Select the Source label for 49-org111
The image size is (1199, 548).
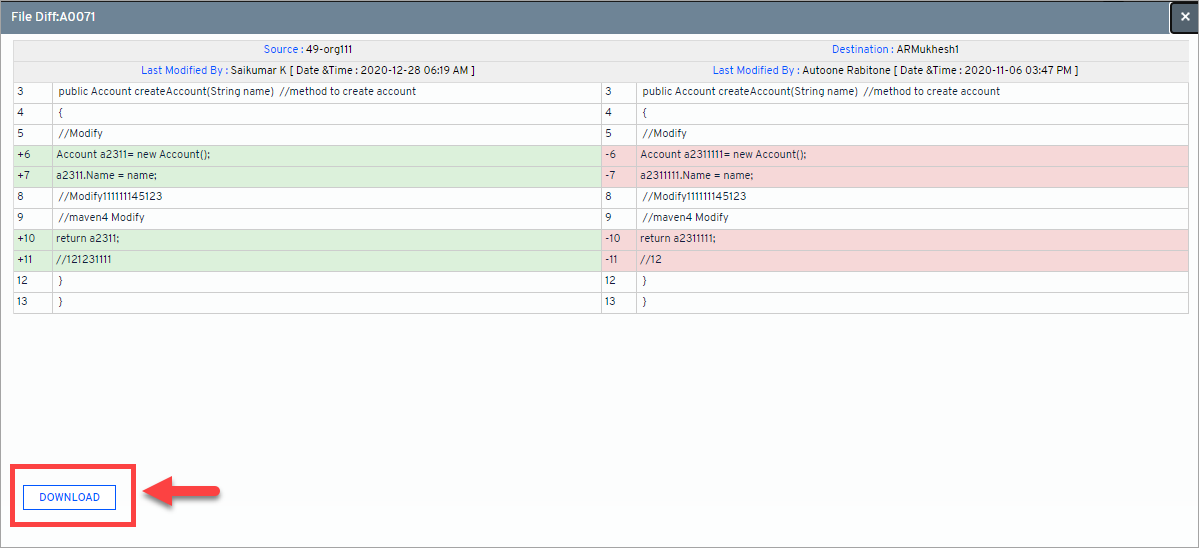pos(281,49)
